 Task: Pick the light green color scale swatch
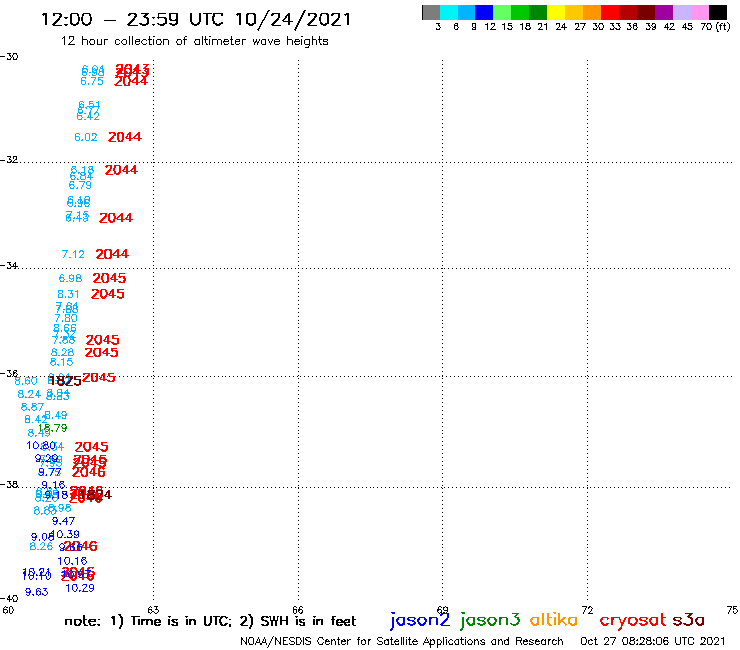pos(502,12)
